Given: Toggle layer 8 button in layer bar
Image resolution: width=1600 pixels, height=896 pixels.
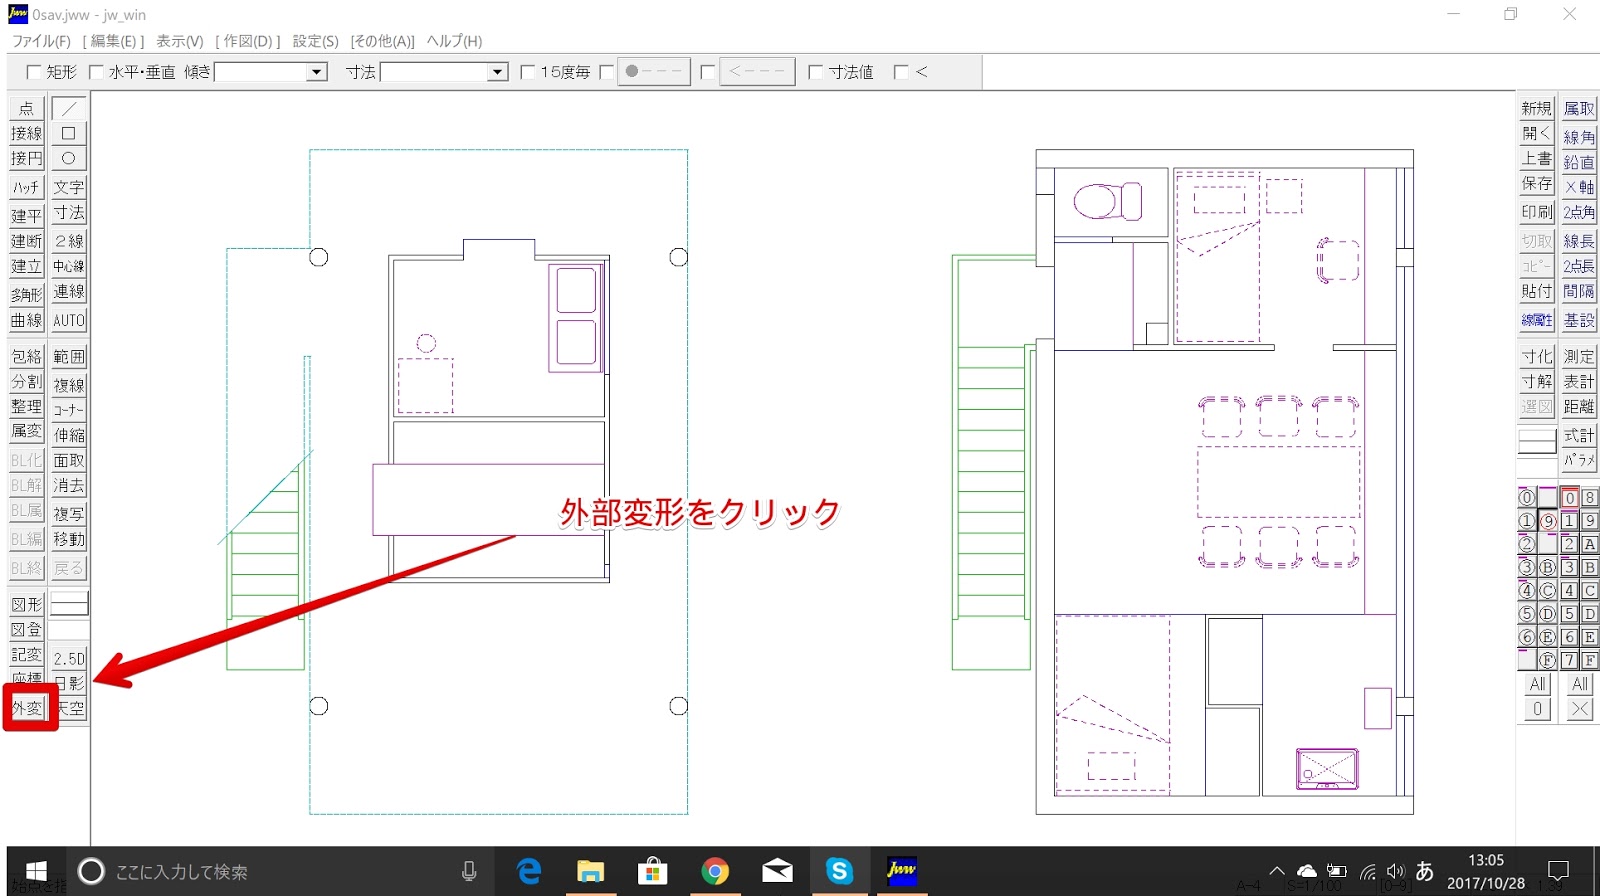Looking at the screenshot, I should (x=1589, y=497).
